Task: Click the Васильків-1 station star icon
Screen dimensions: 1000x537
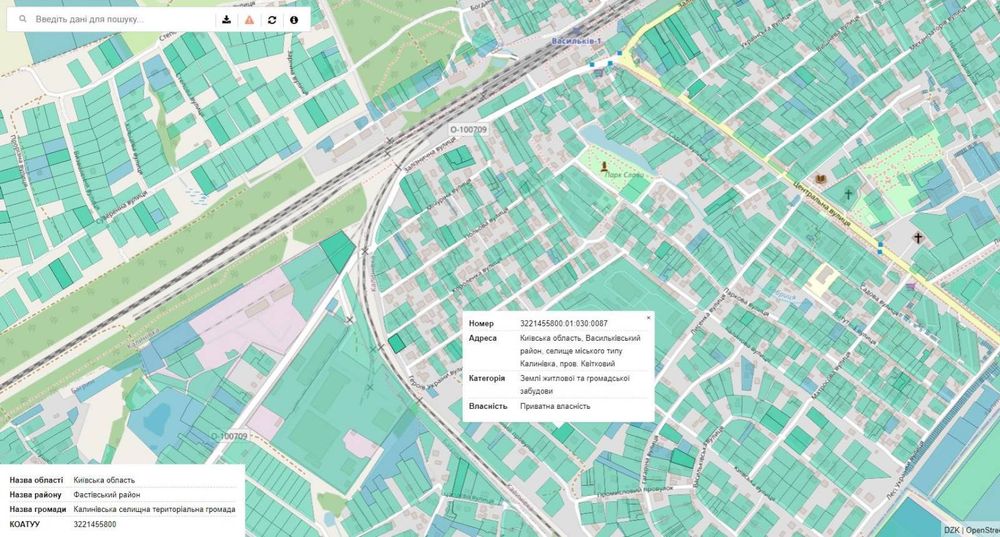Action: [577, 31]
